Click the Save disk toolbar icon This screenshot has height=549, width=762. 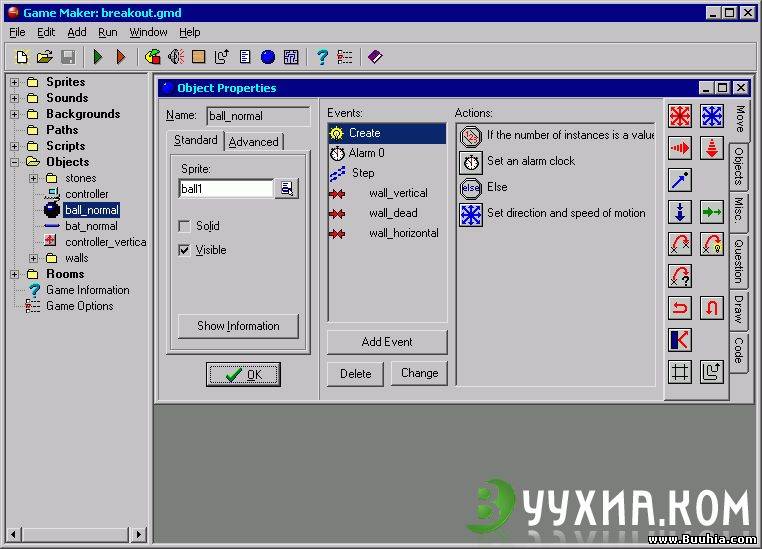[68, 57]
